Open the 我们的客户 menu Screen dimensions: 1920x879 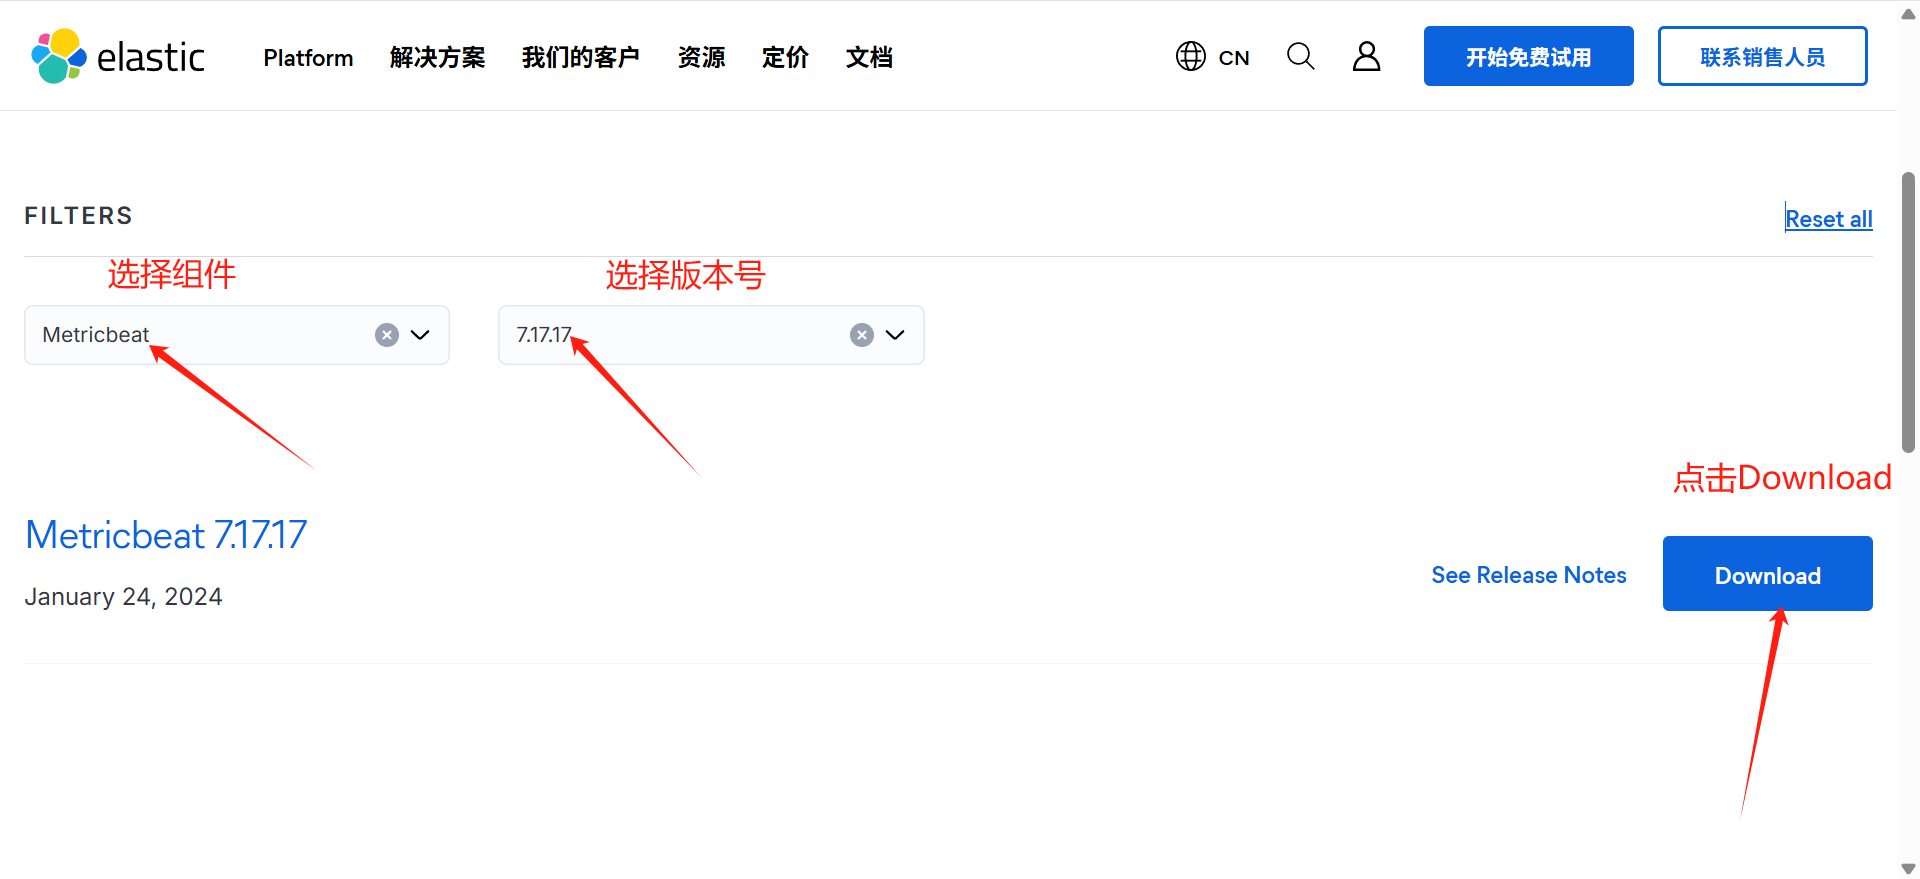(x=581, y=58)
